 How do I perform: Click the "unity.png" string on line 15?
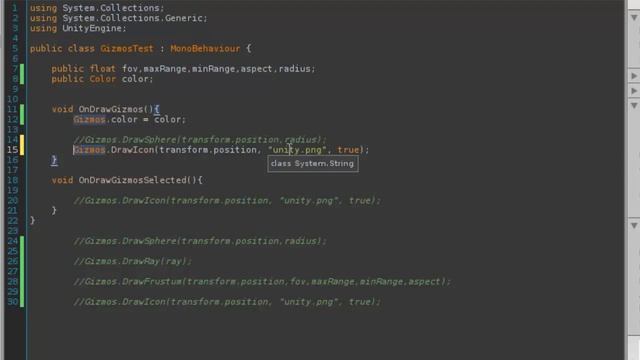point(297,150)
